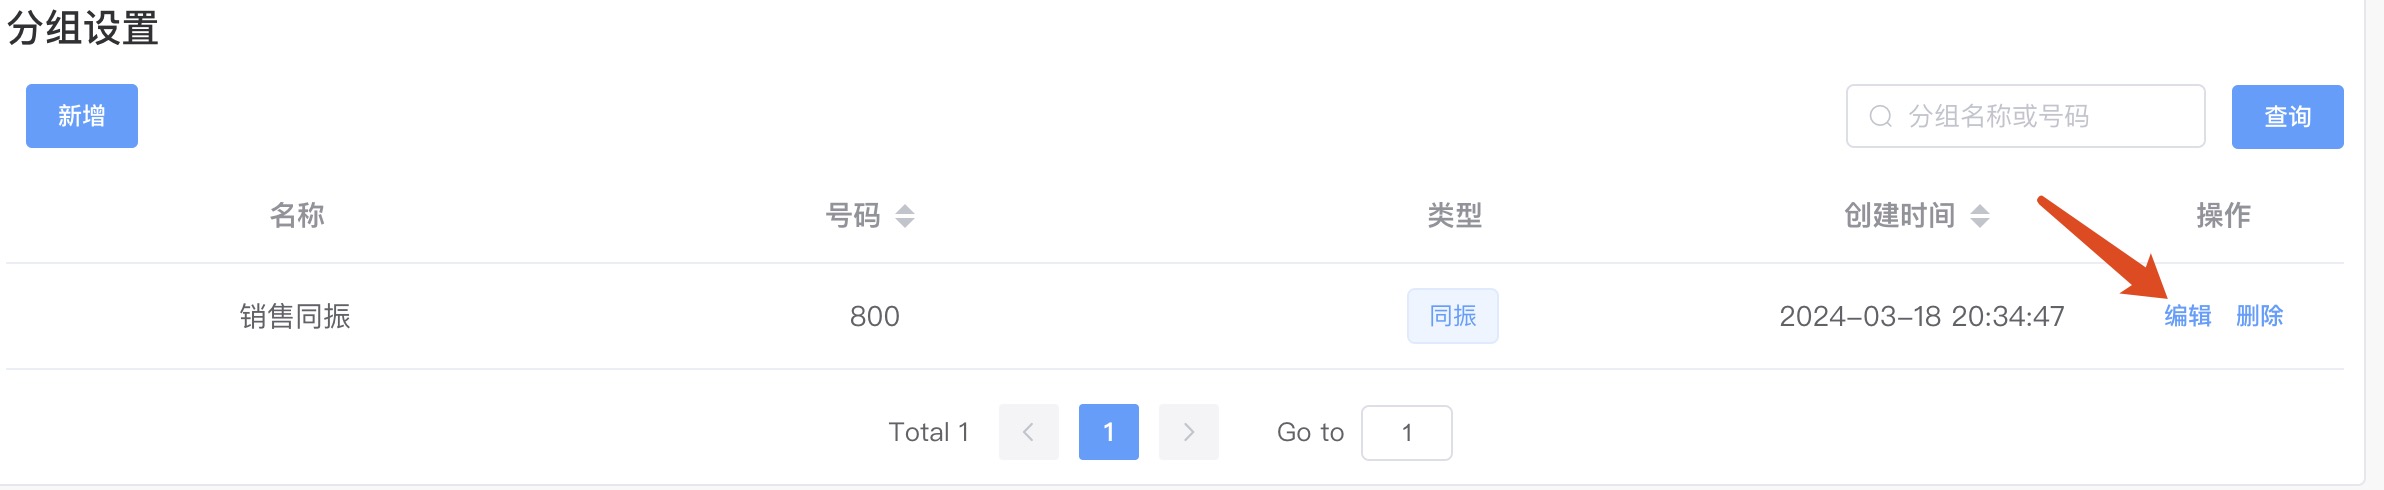
Task: Click the magnifier icon in search box
Action: click(1880, 116)
